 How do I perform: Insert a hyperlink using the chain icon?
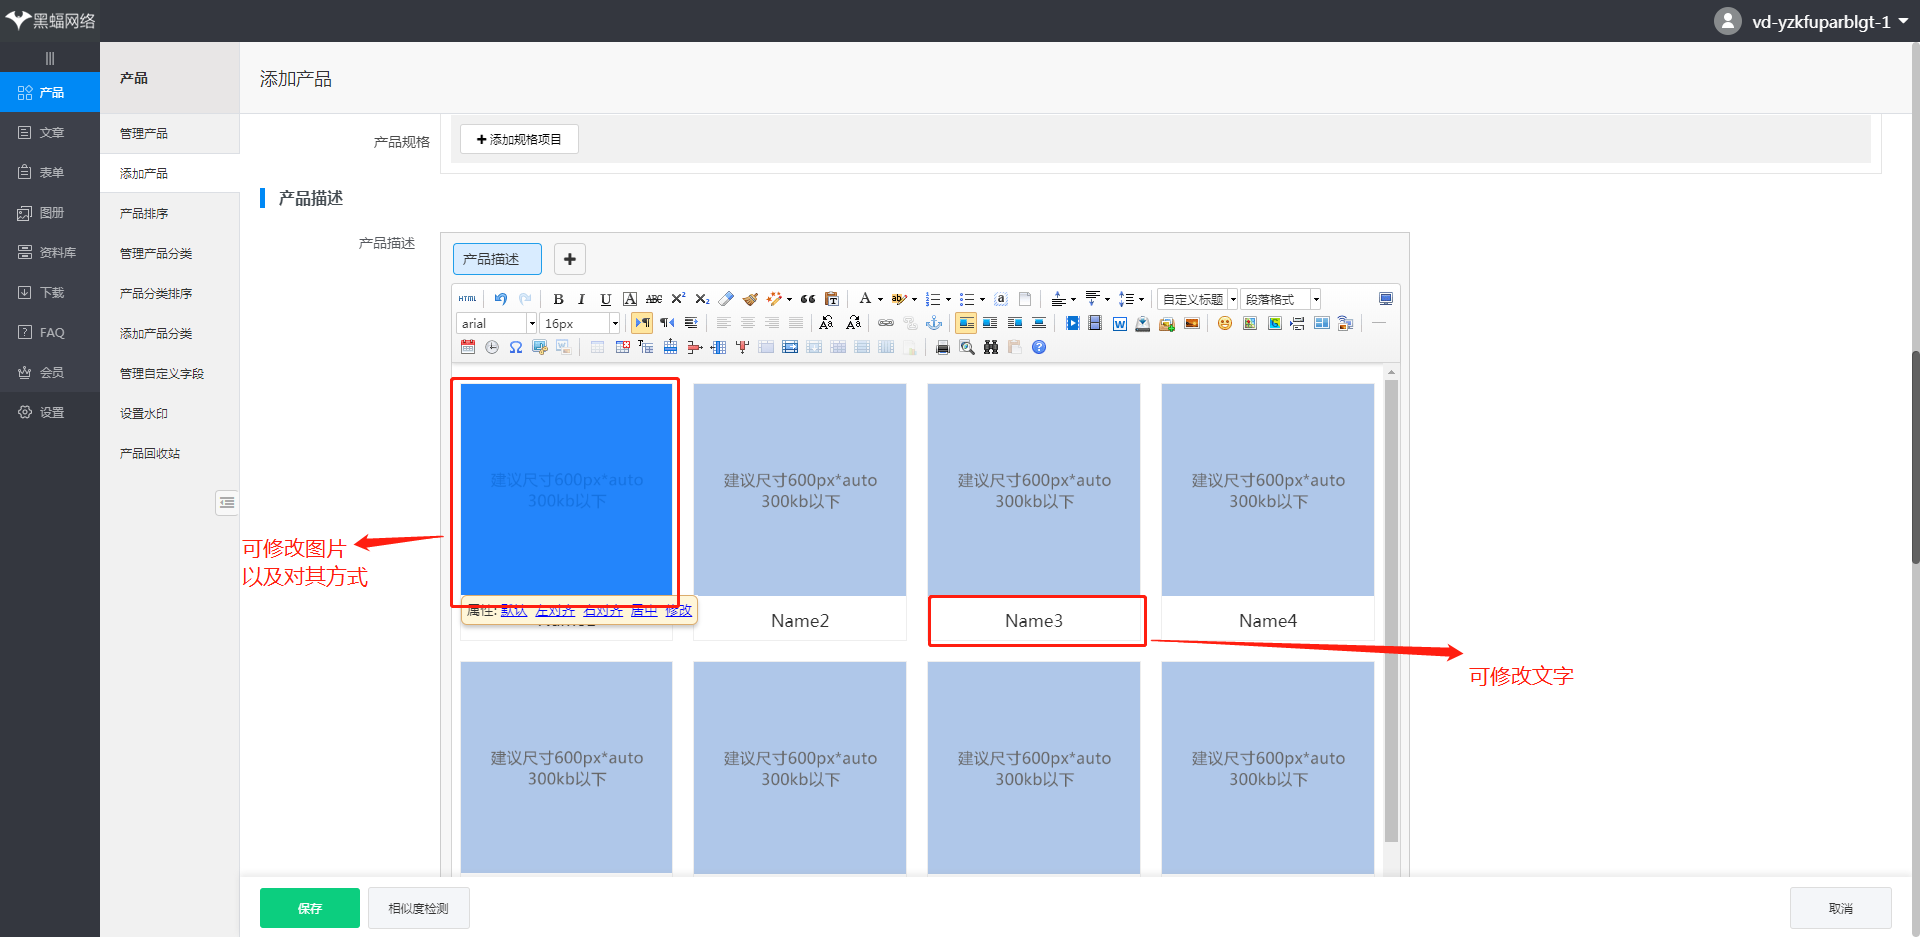pos(886,323)
